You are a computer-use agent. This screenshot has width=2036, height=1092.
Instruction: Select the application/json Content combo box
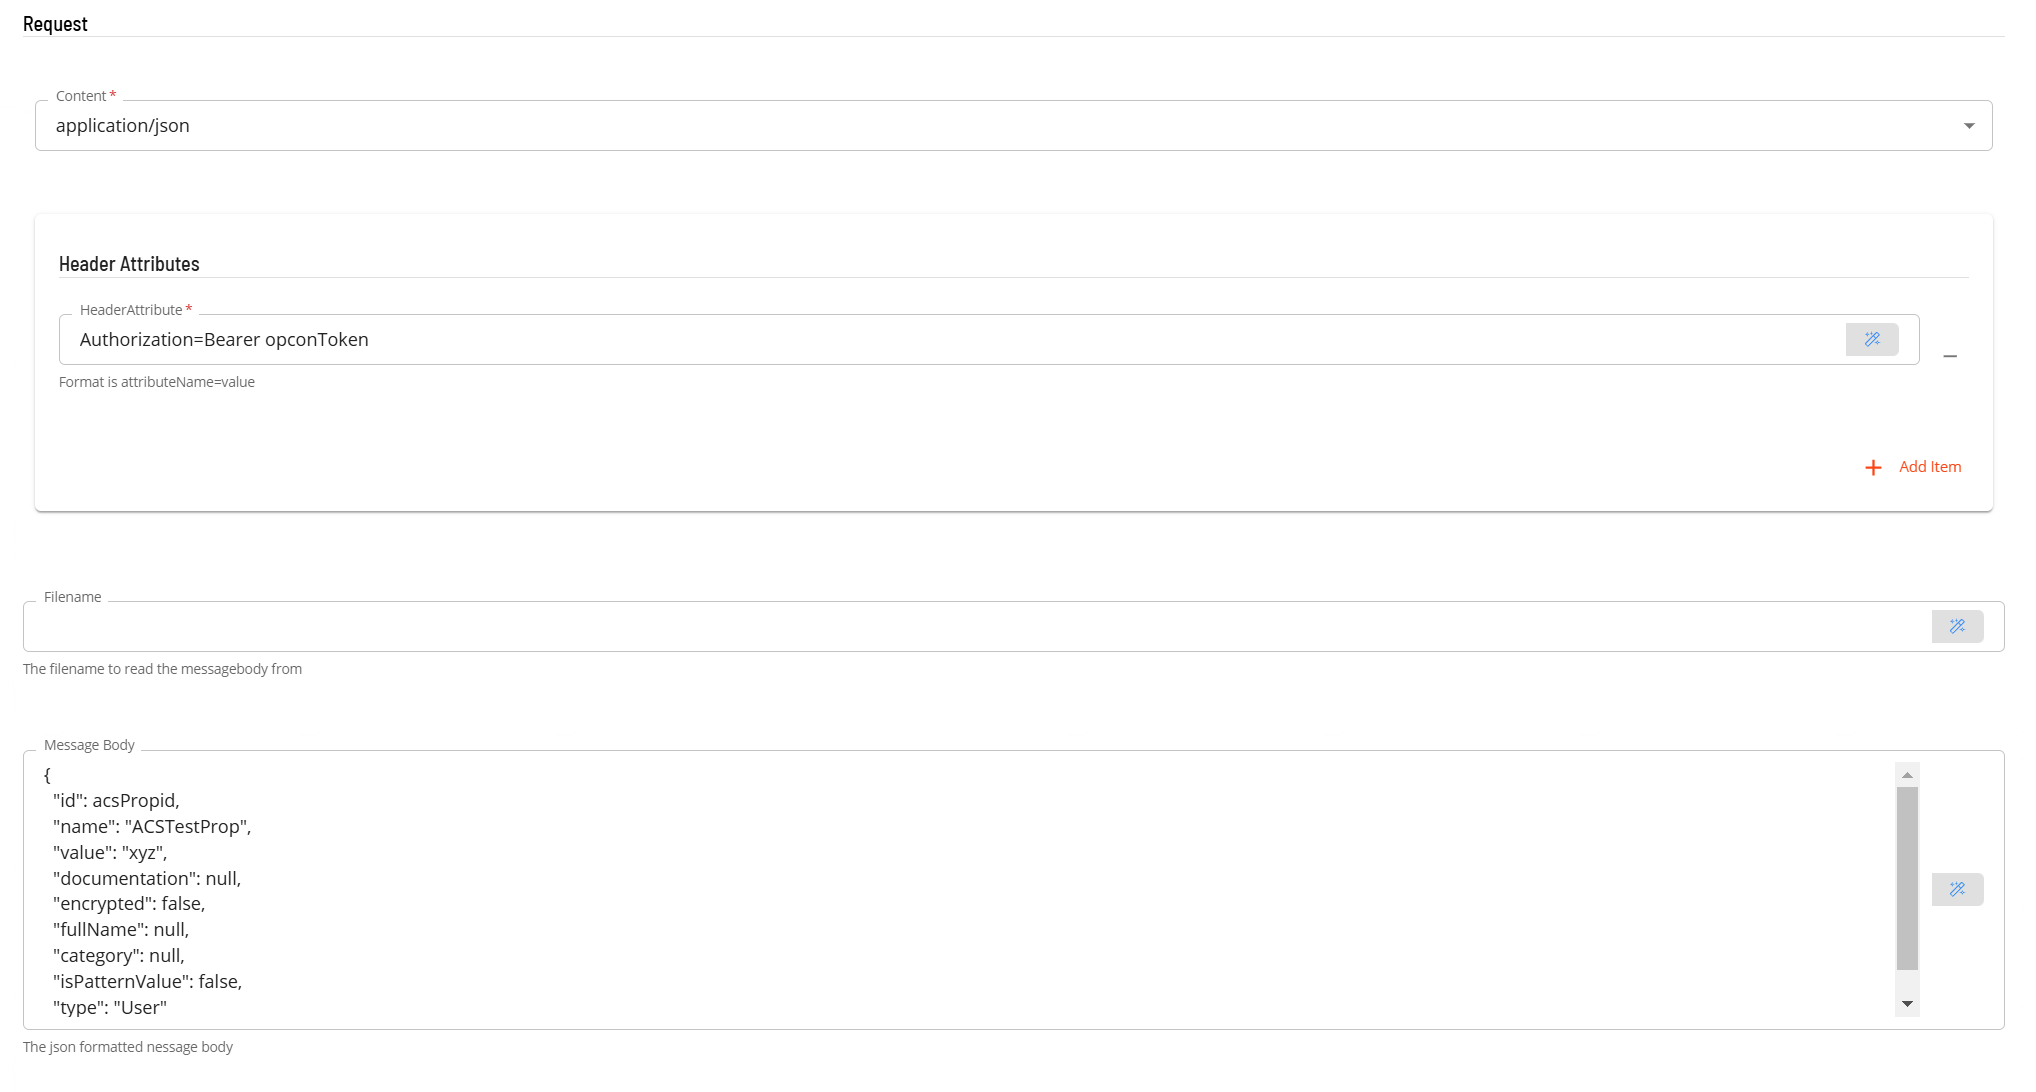click(x=1013, y=126)
